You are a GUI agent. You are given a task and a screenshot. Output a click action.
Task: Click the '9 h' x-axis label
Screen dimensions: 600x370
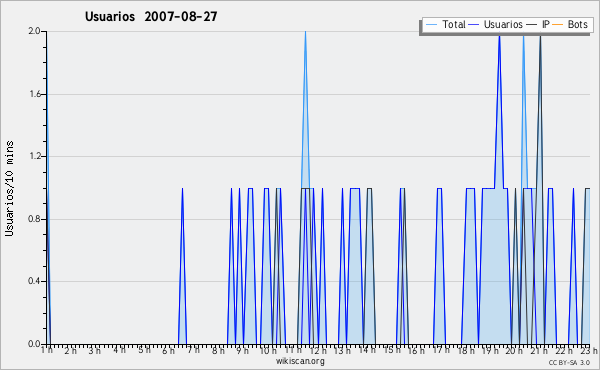[x=242, y=350]
